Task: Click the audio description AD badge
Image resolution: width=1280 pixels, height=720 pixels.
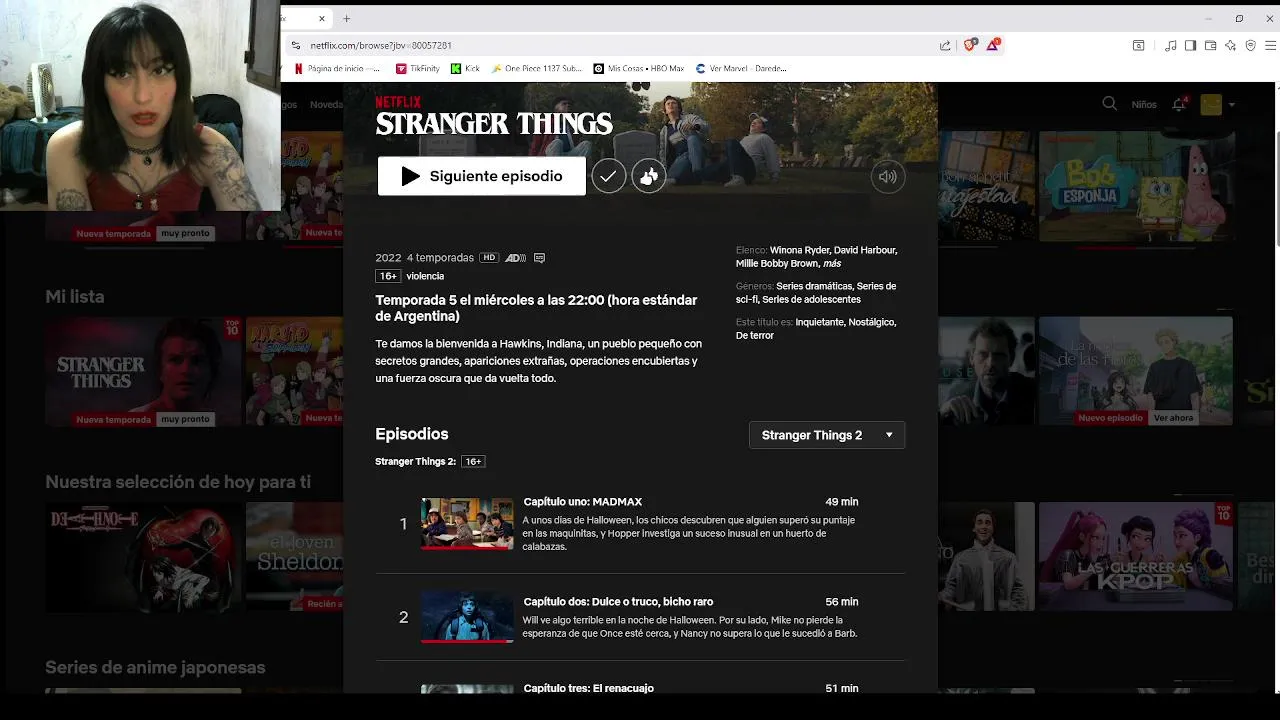Action: (x=515, y=258)
